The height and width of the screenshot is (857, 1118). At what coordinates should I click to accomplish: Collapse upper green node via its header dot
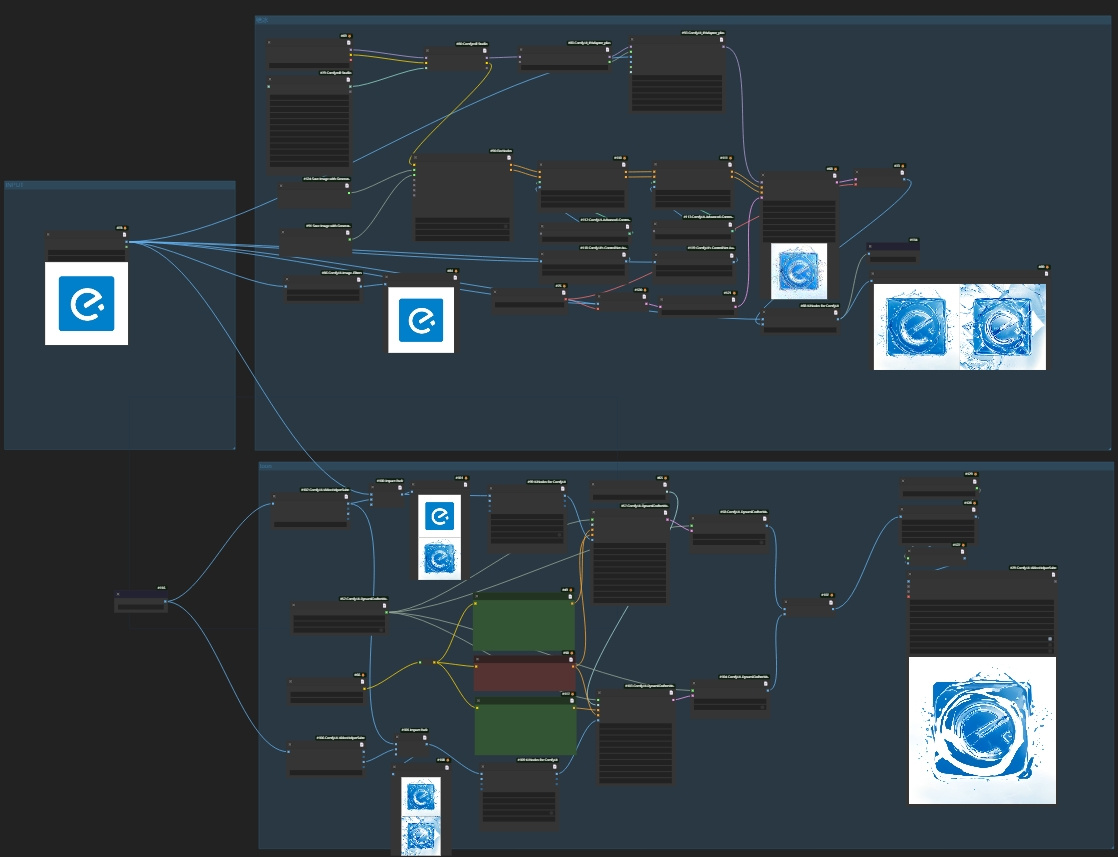477,597
